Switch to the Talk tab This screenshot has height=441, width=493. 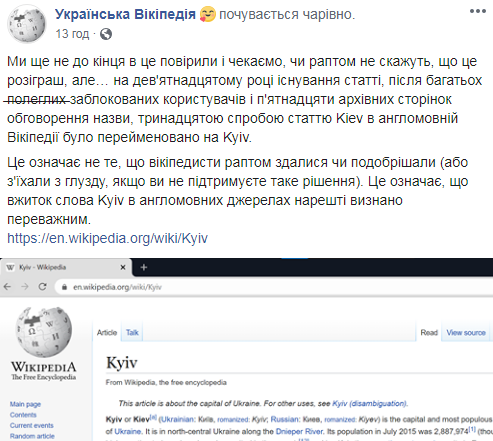[x=132, y=332]
